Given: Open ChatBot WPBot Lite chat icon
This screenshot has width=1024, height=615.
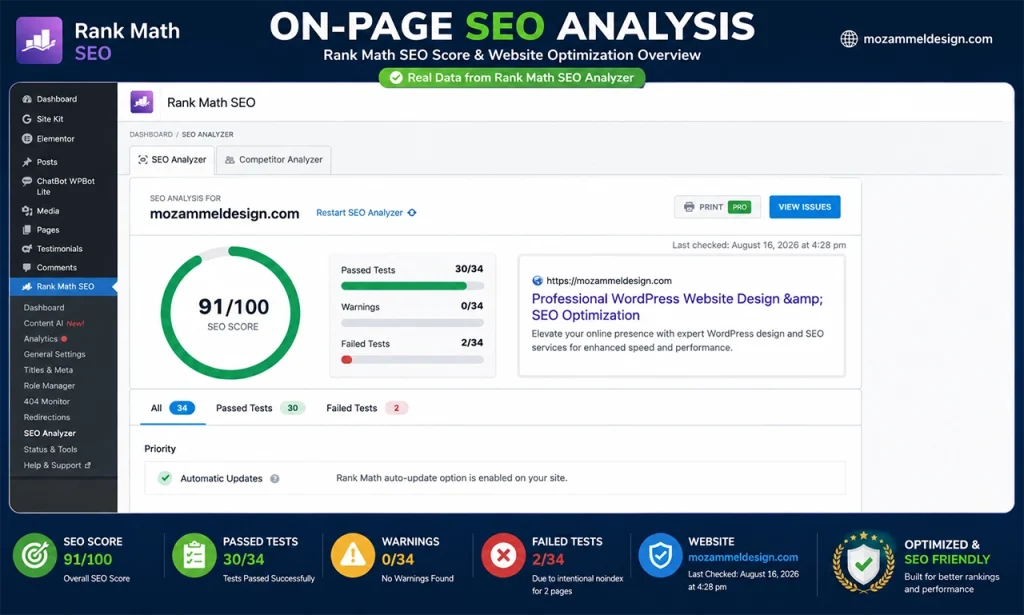Looking at the screenshot, I should [x=27, y=181].
